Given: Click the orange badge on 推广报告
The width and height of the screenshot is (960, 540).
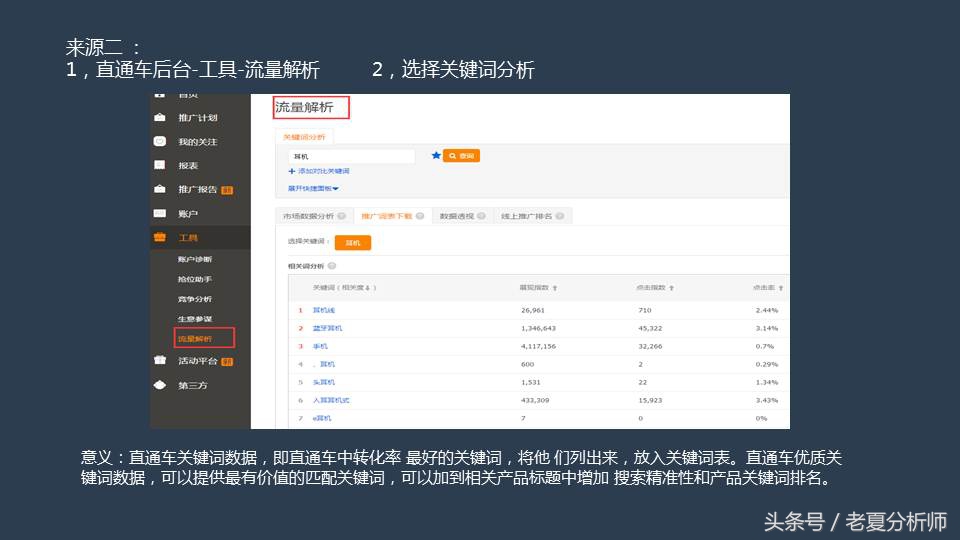Looking at the screenshot, I should 227,190.
